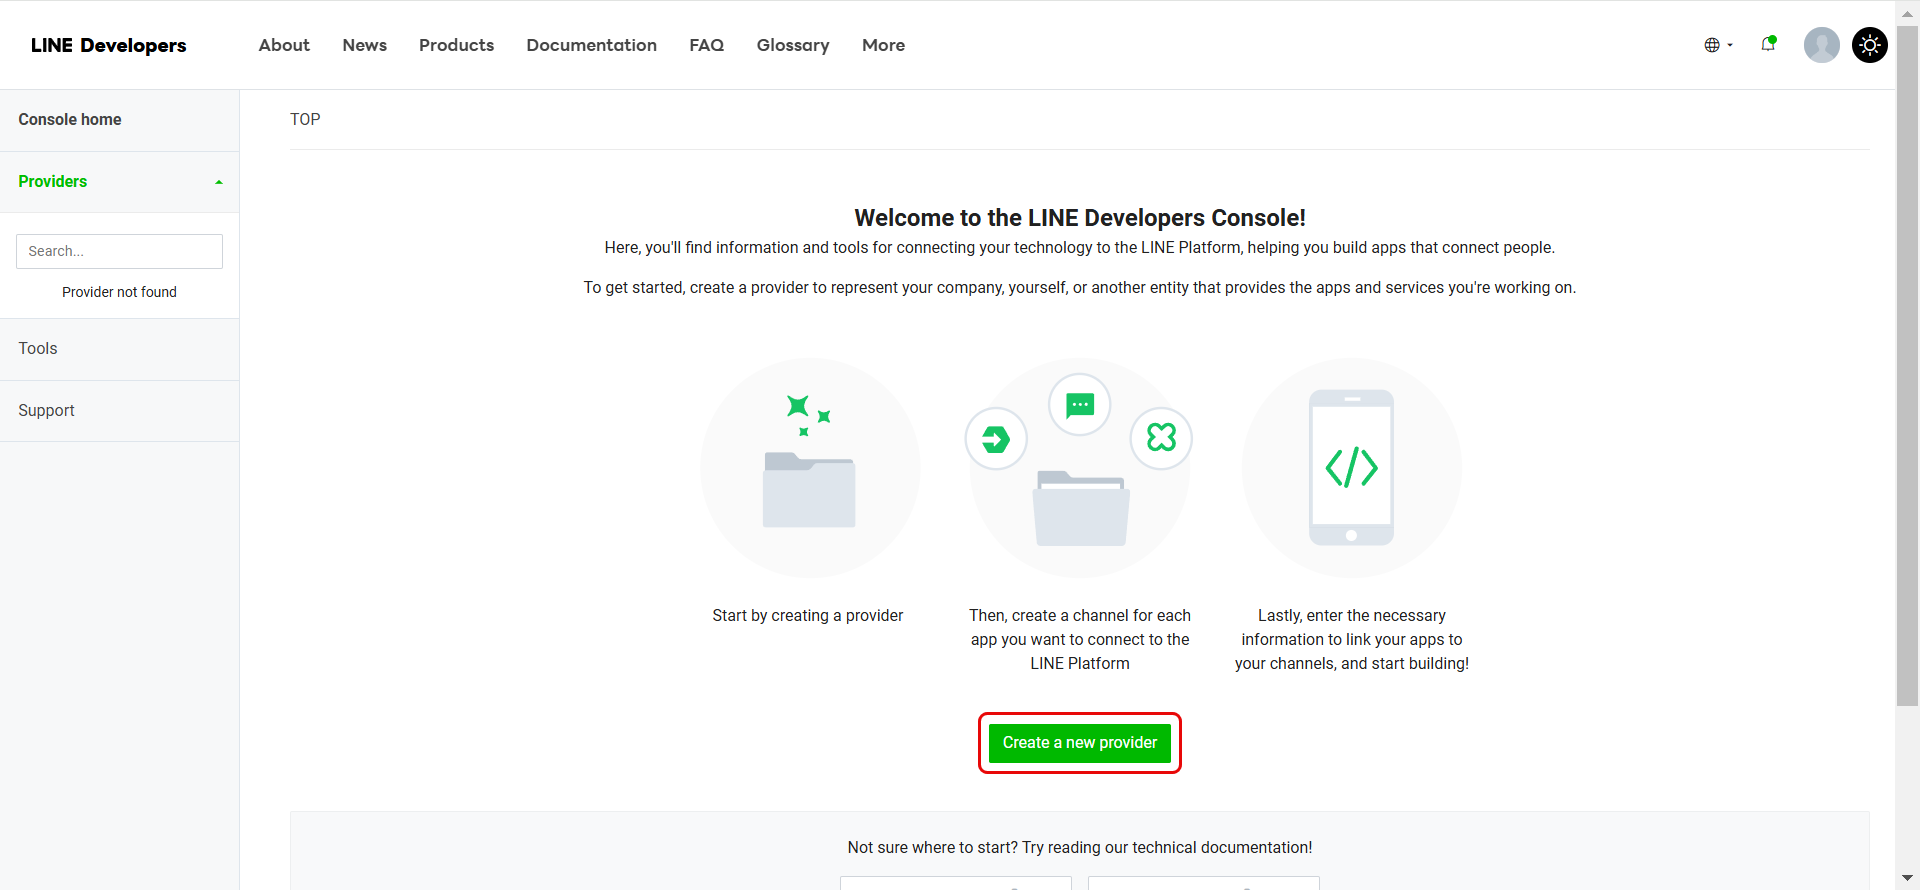Open the Products menu
1920x890 pixels.
click(456, 45)
